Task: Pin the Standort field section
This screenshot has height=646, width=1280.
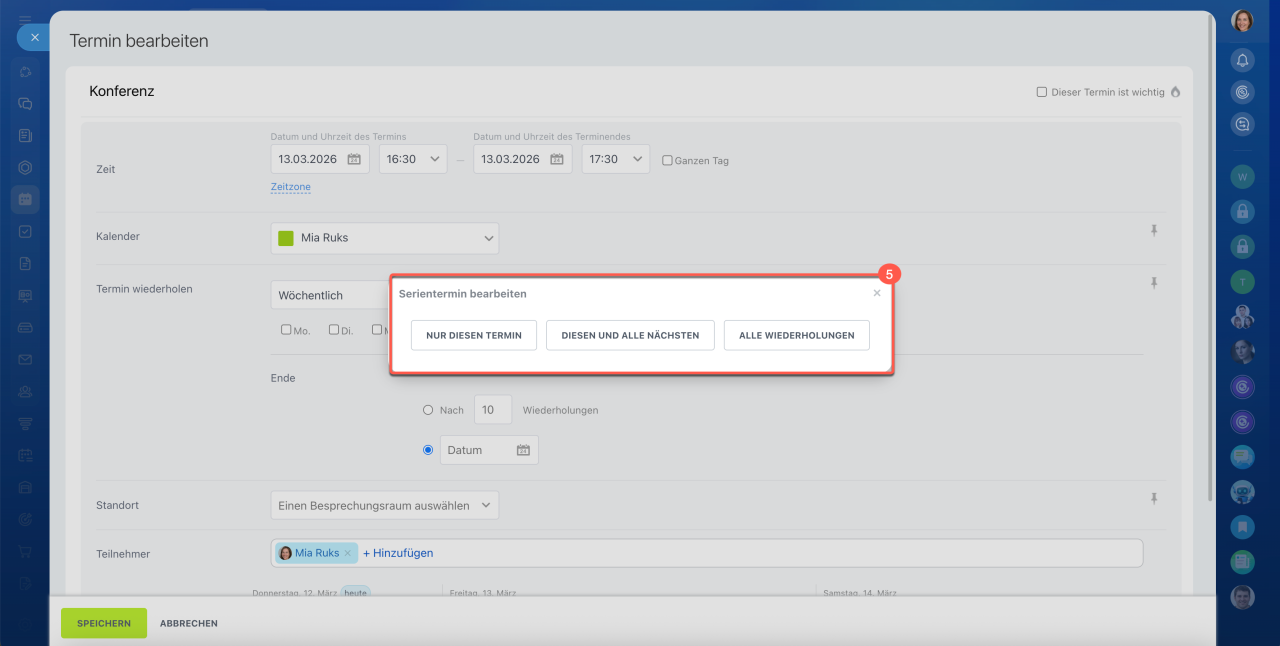Action: [x=1153, y=498]
